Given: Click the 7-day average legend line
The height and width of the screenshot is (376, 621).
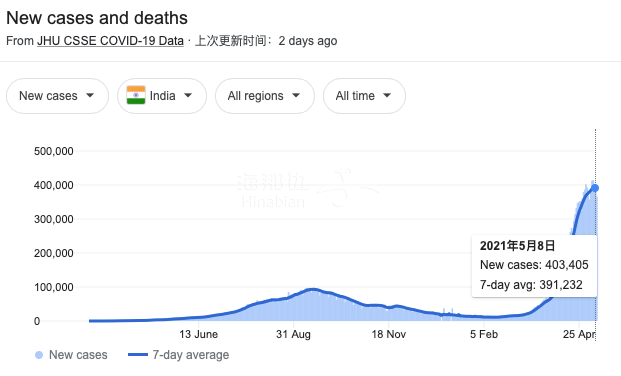Looking at the screenshot, I should pyautogui.click(x=138, y=355).
